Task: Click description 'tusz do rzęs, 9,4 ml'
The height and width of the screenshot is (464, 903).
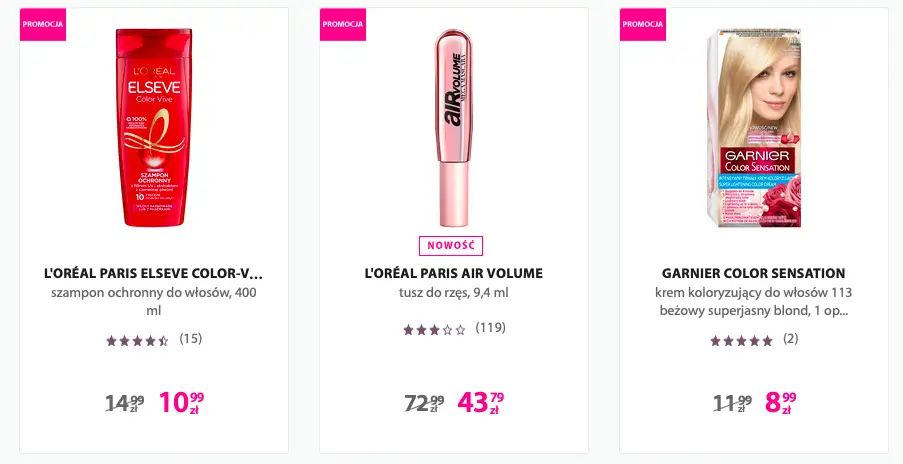Action: click(453, 293)
